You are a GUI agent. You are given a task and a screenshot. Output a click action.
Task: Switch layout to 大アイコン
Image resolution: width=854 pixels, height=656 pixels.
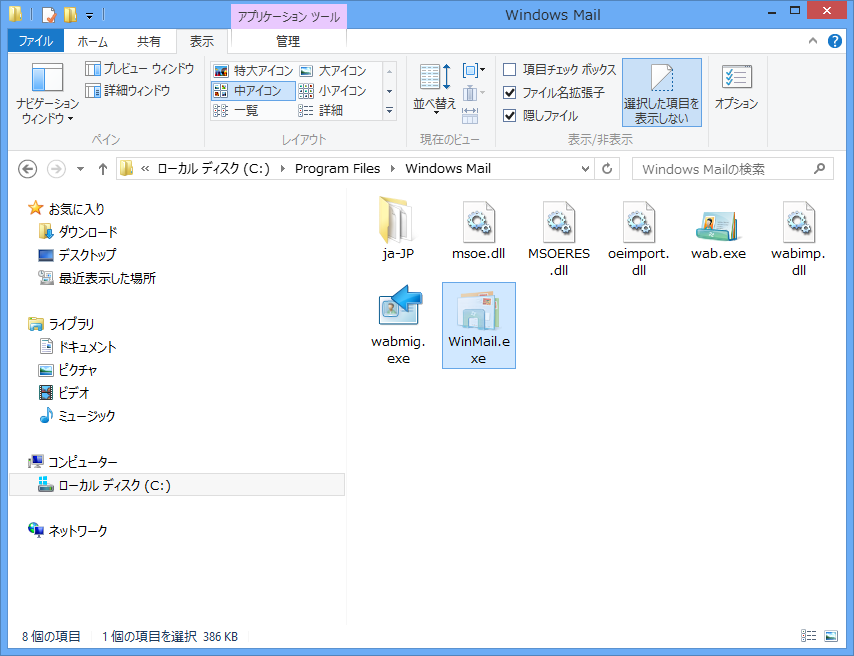coord(333,71)
